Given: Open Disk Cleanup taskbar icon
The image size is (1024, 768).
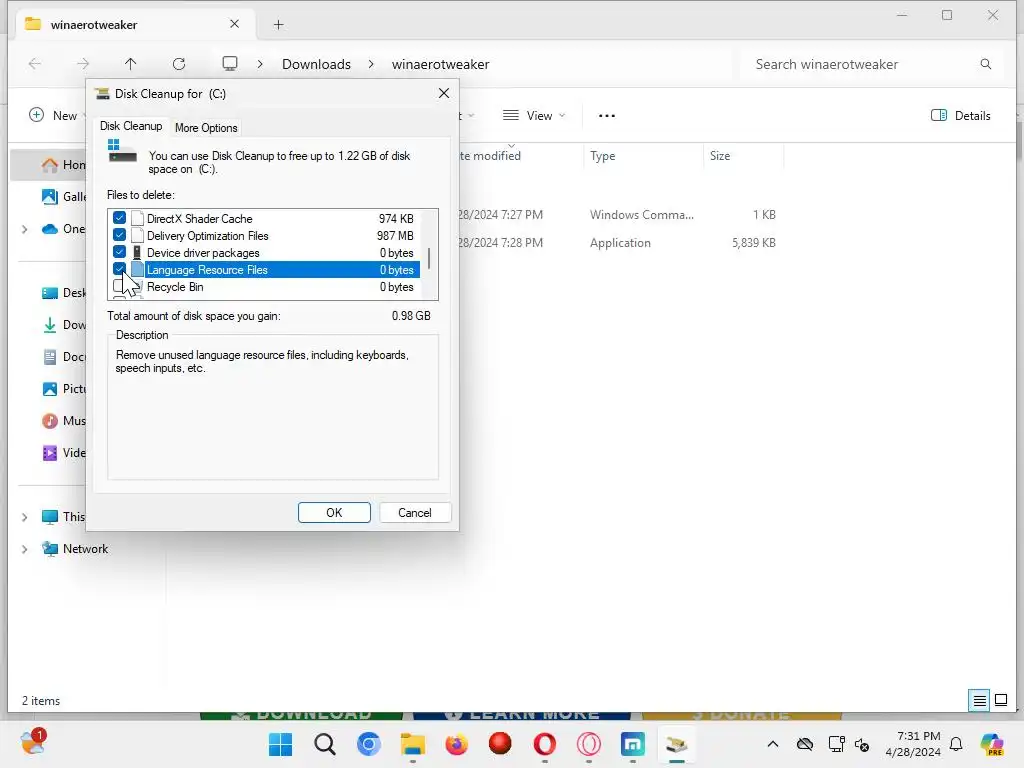Looking at the screenshot, I should (x=677, y=744).
